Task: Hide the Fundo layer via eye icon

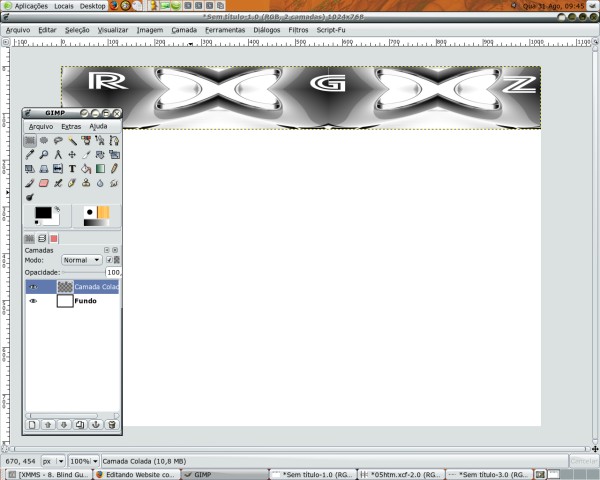Action: pos(33,301)
